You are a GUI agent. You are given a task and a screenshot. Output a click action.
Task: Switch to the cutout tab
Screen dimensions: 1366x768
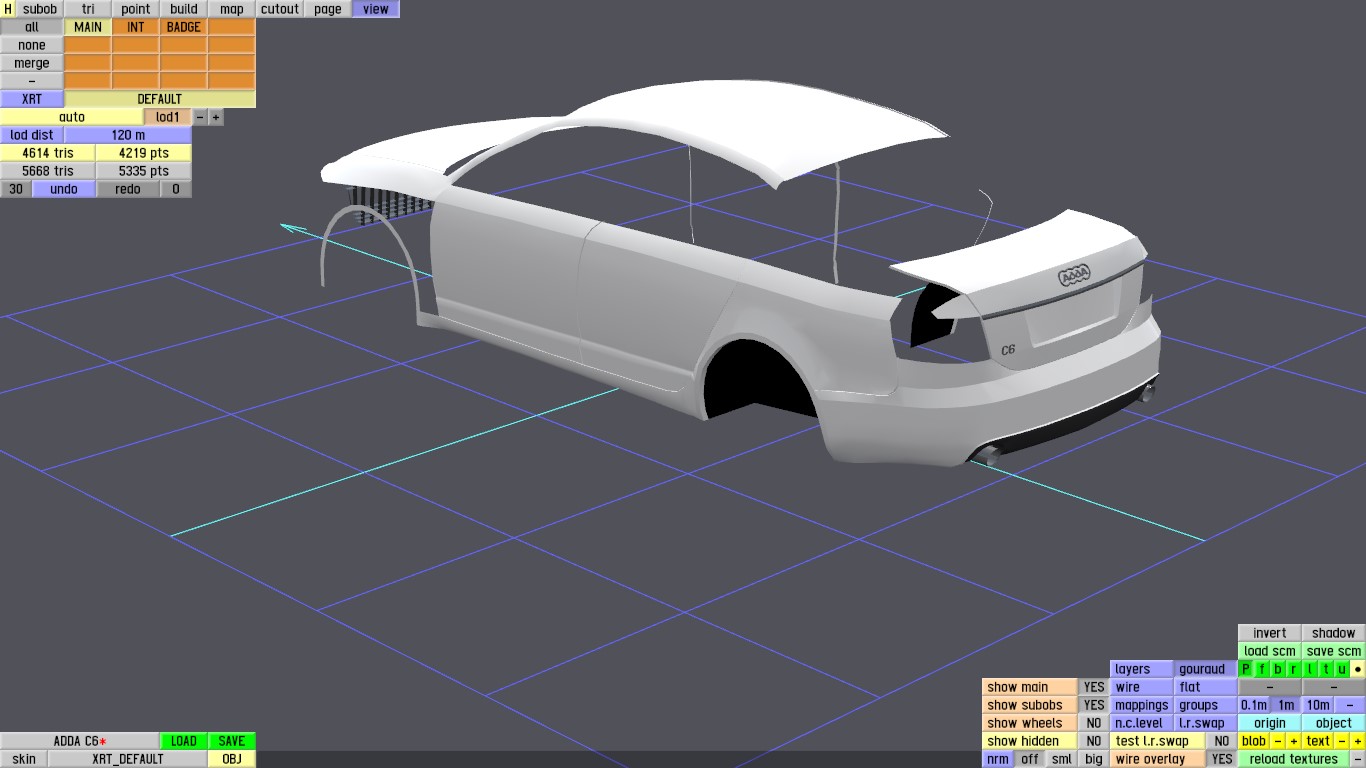coord(280,9)
